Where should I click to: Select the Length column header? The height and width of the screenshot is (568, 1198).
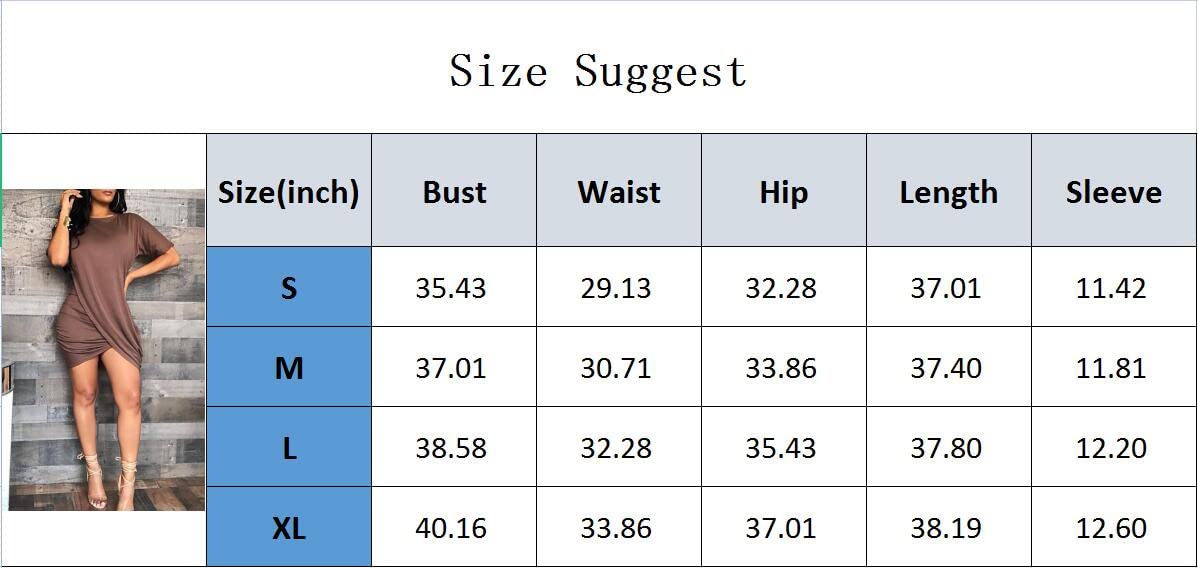pos(948,192)
